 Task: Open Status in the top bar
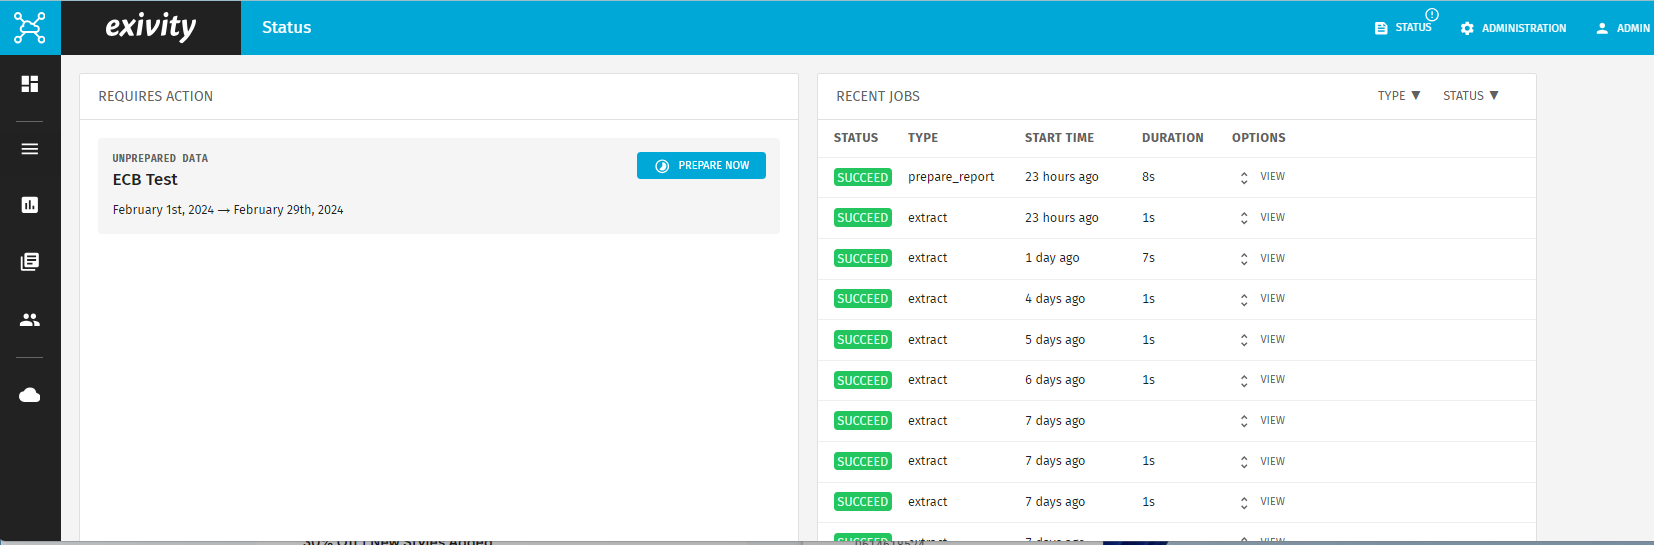pos(1403,28)
